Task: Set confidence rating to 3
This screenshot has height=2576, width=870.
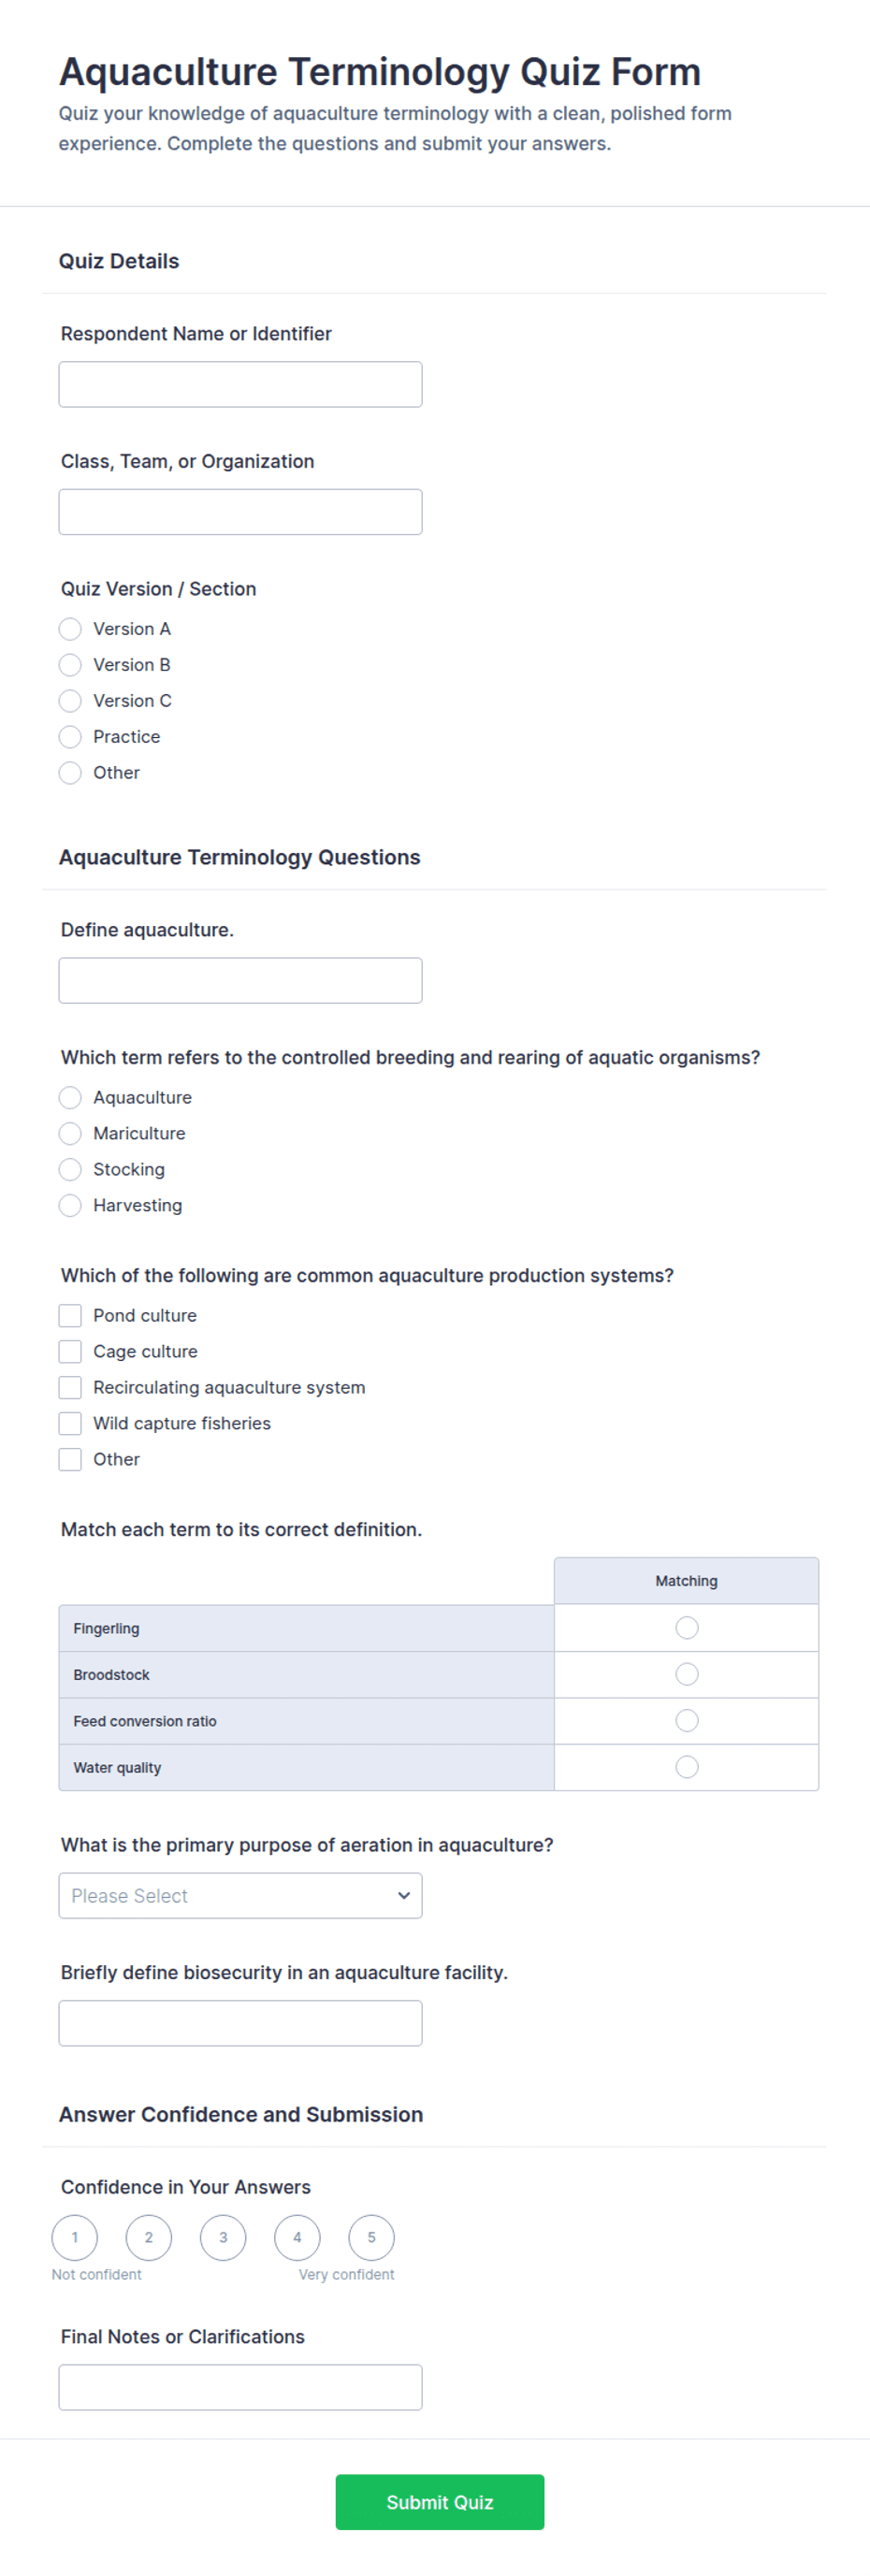Action: [223, 2237]
